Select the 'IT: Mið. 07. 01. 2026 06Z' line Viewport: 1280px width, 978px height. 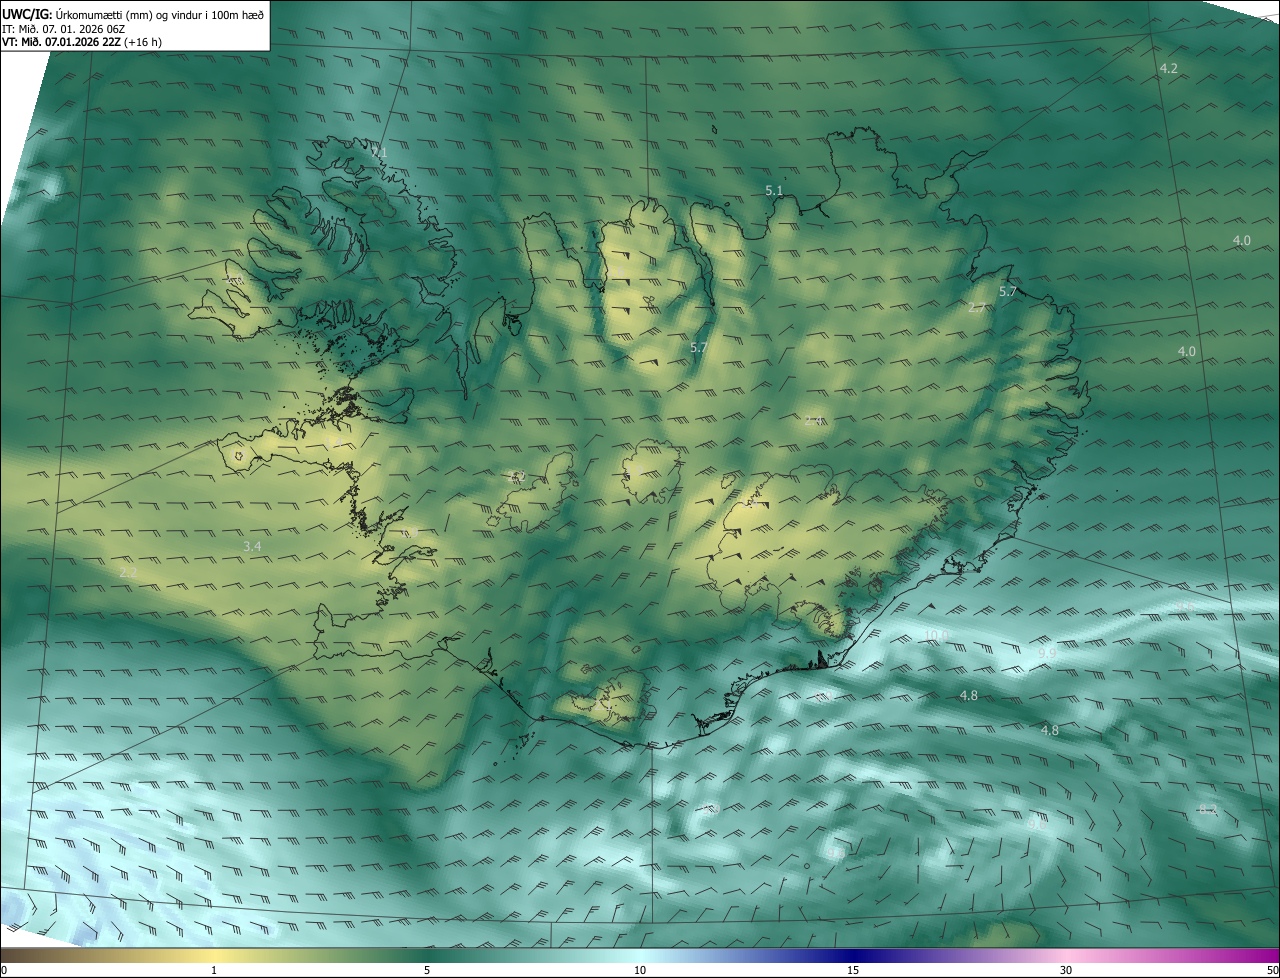[63, 28]
